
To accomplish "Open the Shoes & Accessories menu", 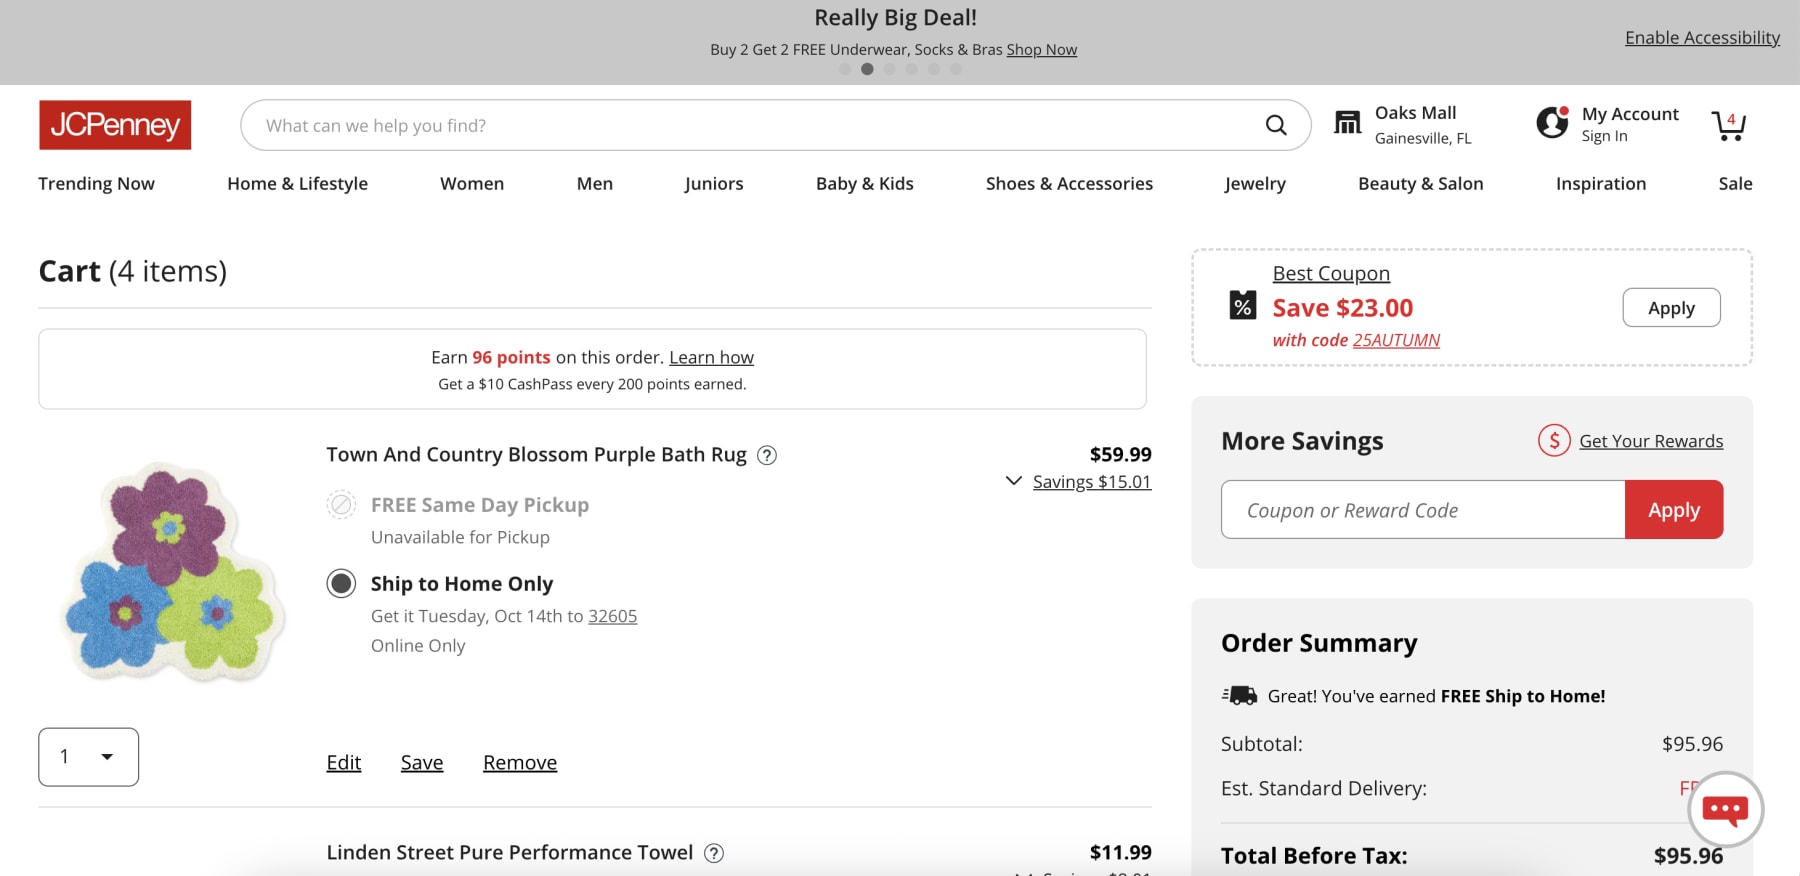I will [x=1069, y=184].
